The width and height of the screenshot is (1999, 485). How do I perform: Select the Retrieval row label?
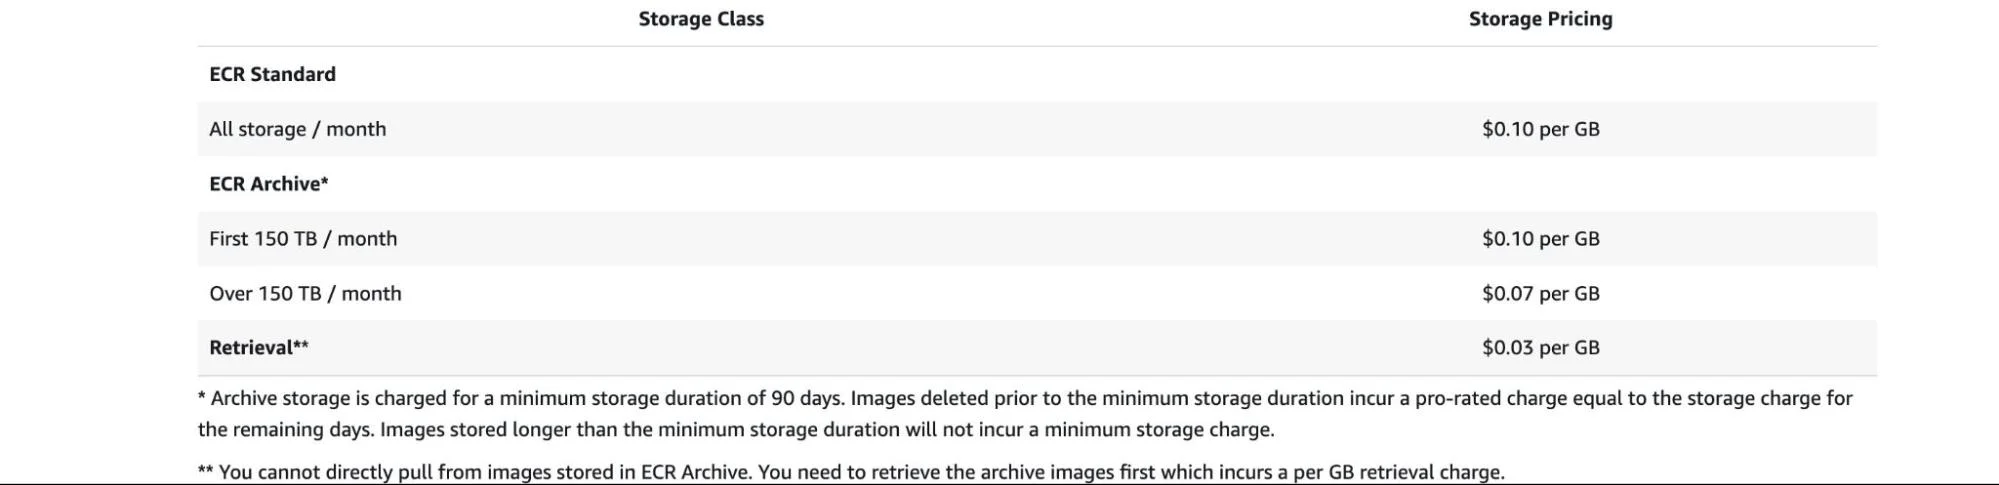258,348
